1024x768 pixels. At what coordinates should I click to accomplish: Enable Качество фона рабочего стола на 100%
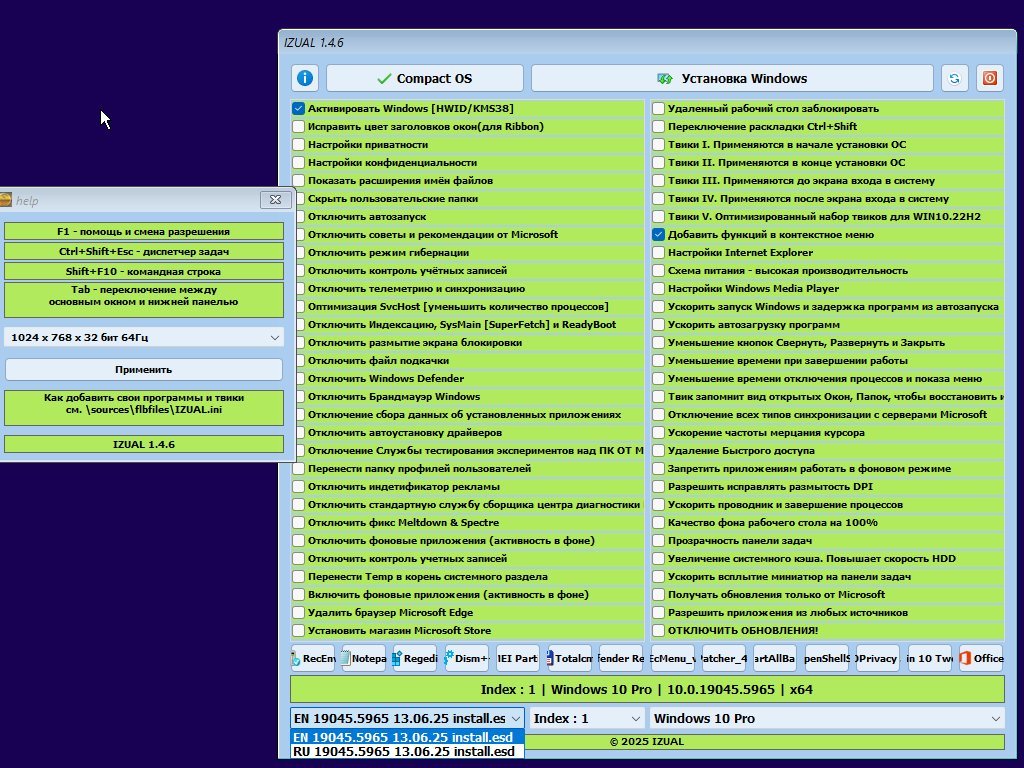pos(658,522)
